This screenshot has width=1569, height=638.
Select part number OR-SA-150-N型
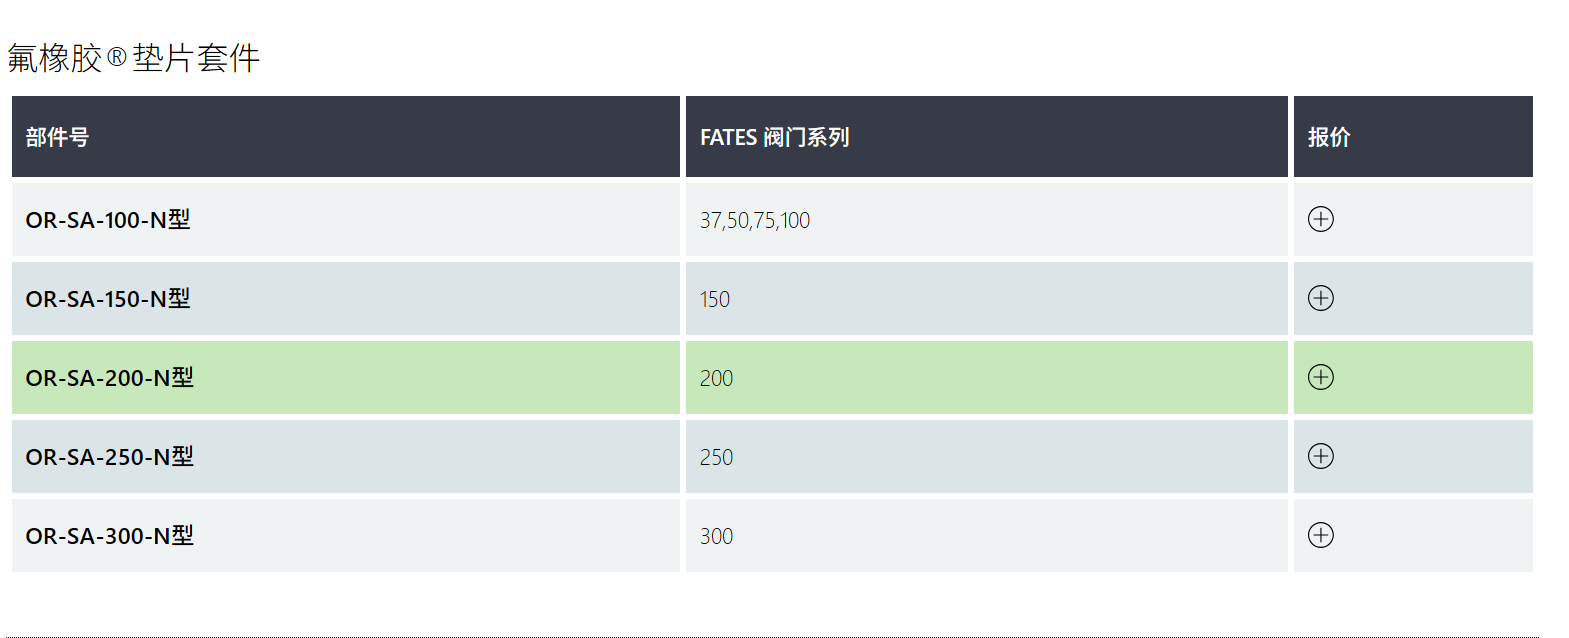point(108,299)
